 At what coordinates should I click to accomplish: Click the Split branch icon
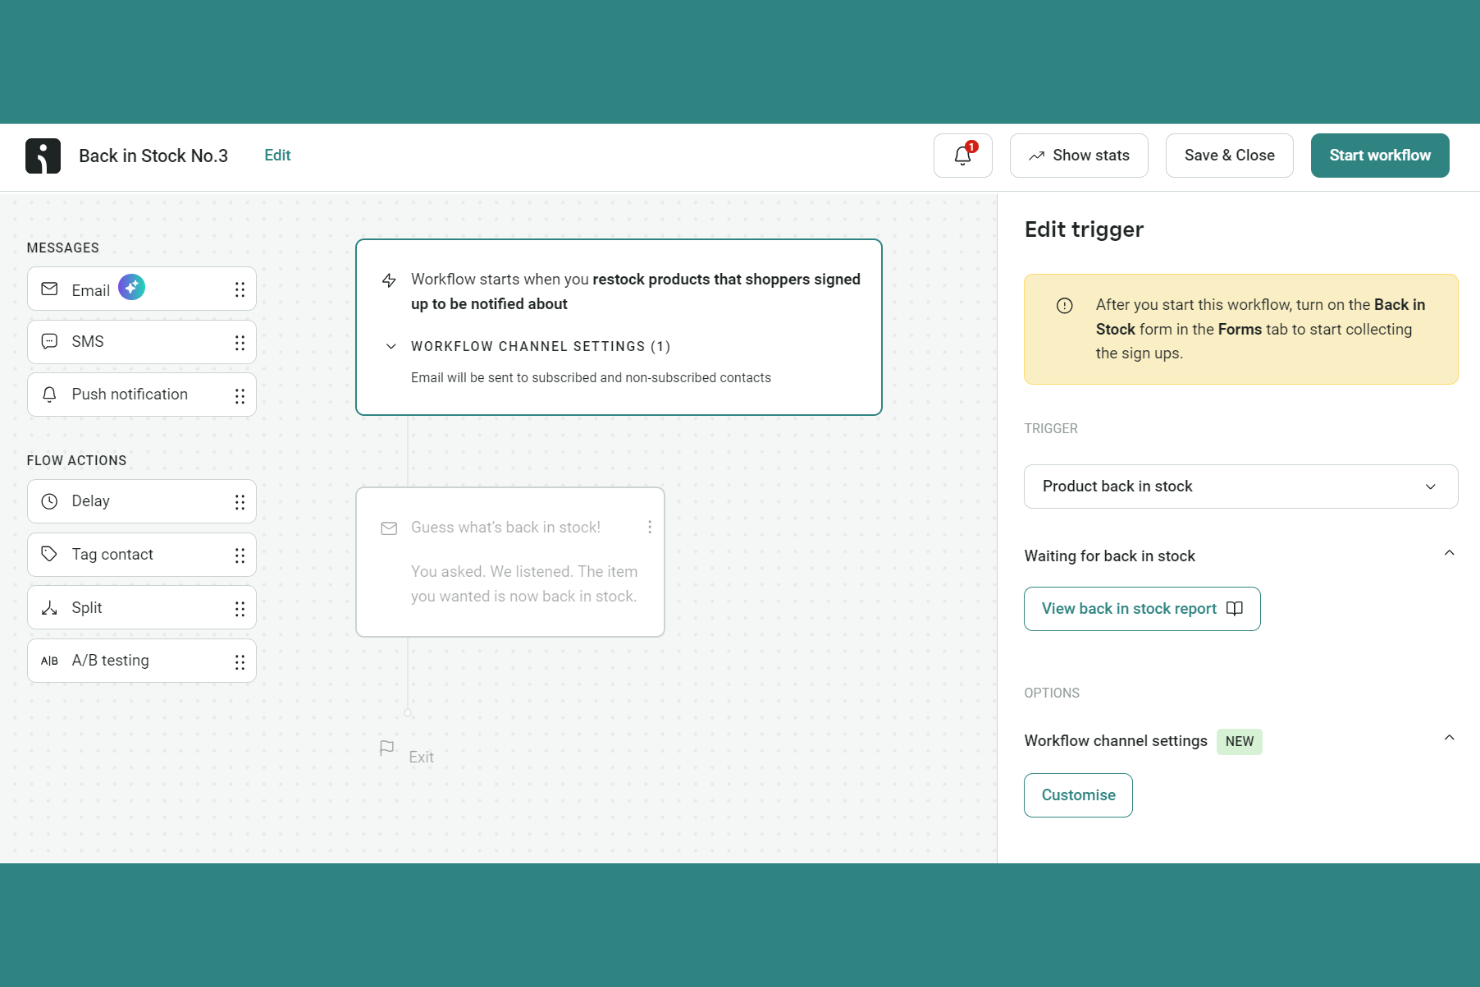coord(49,607)
